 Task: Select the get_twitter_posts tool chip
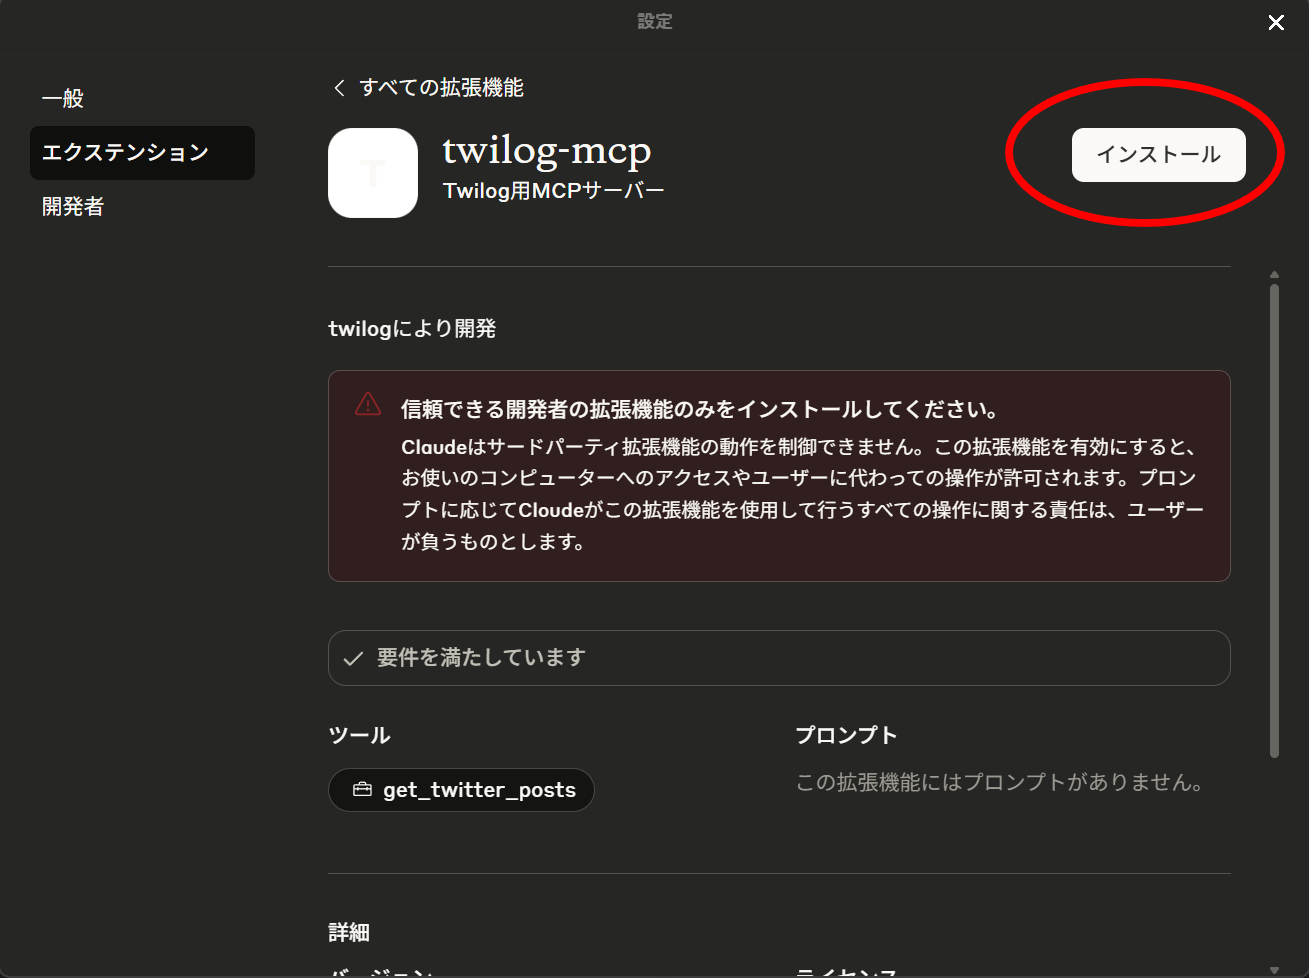tap(461, 790)
